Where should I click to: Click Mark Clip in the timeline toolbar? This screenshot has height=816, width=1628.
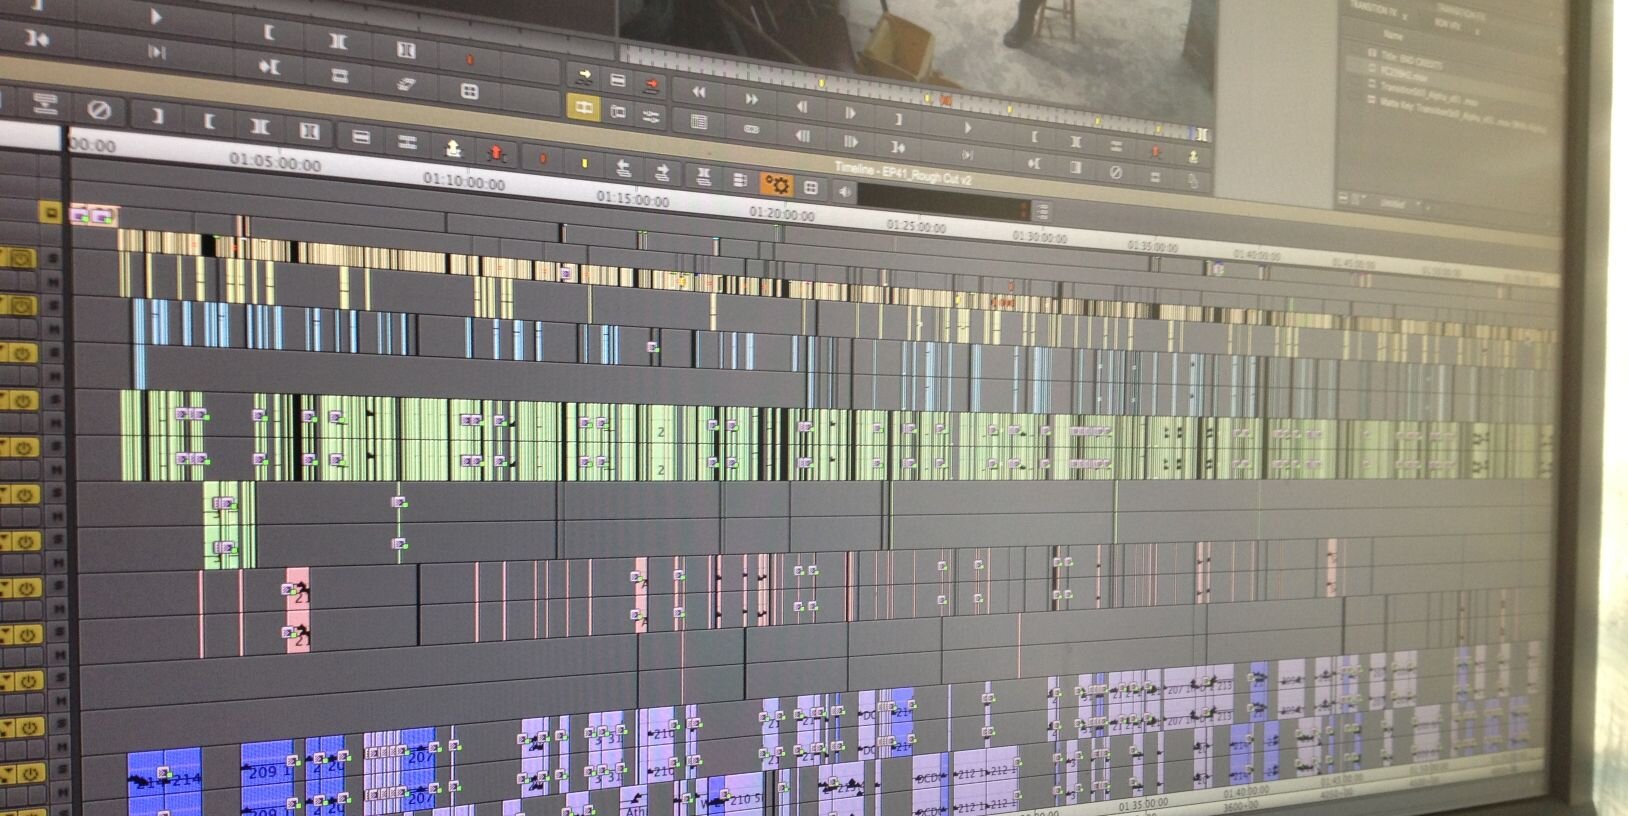[259, 127]
